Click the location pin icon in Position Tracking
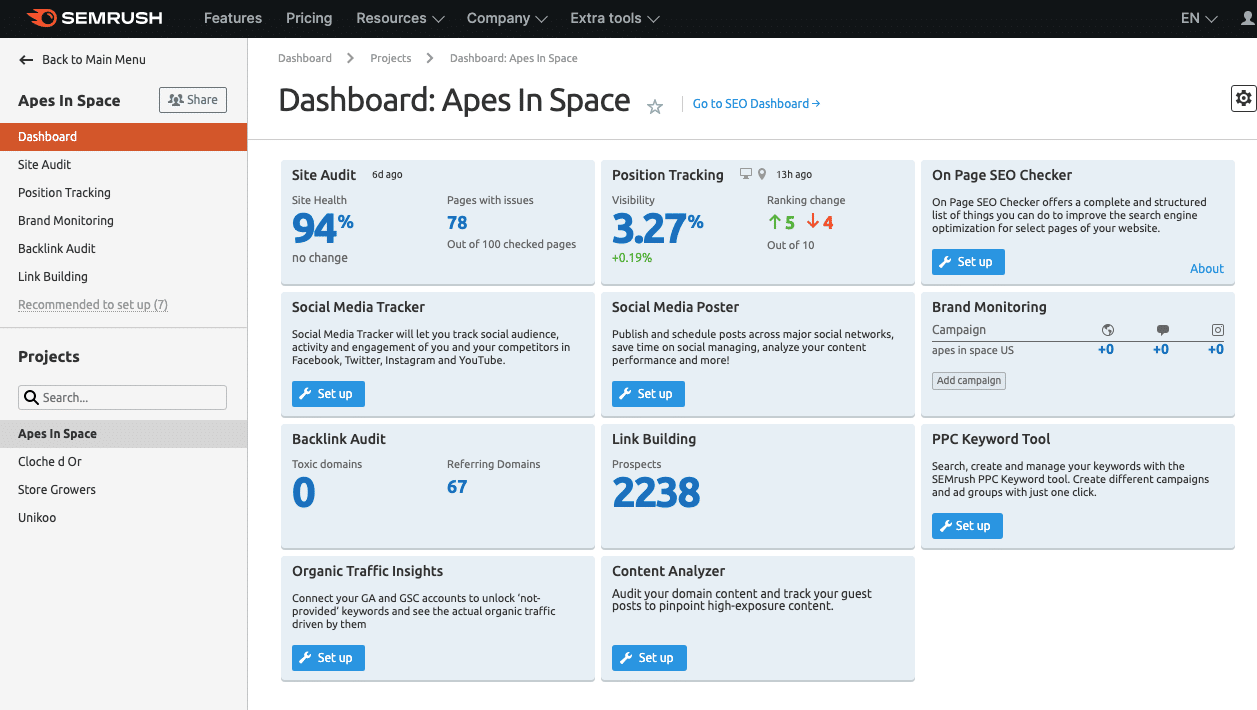The height and width of the screenshot is (710, 1257). coord(762,174)
